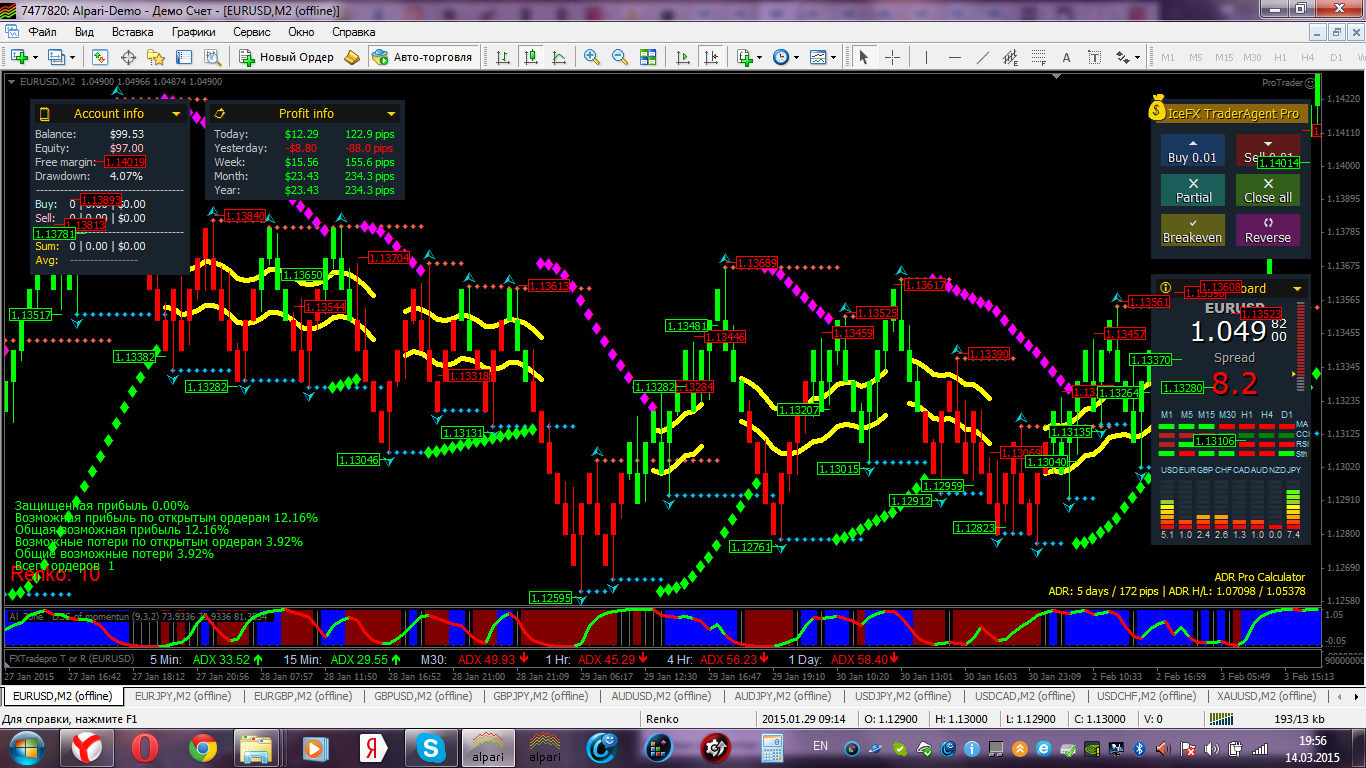Screen dimensions: 1366x768
Task: Launch the Strategy Tester icon
Action: [212, 57]
